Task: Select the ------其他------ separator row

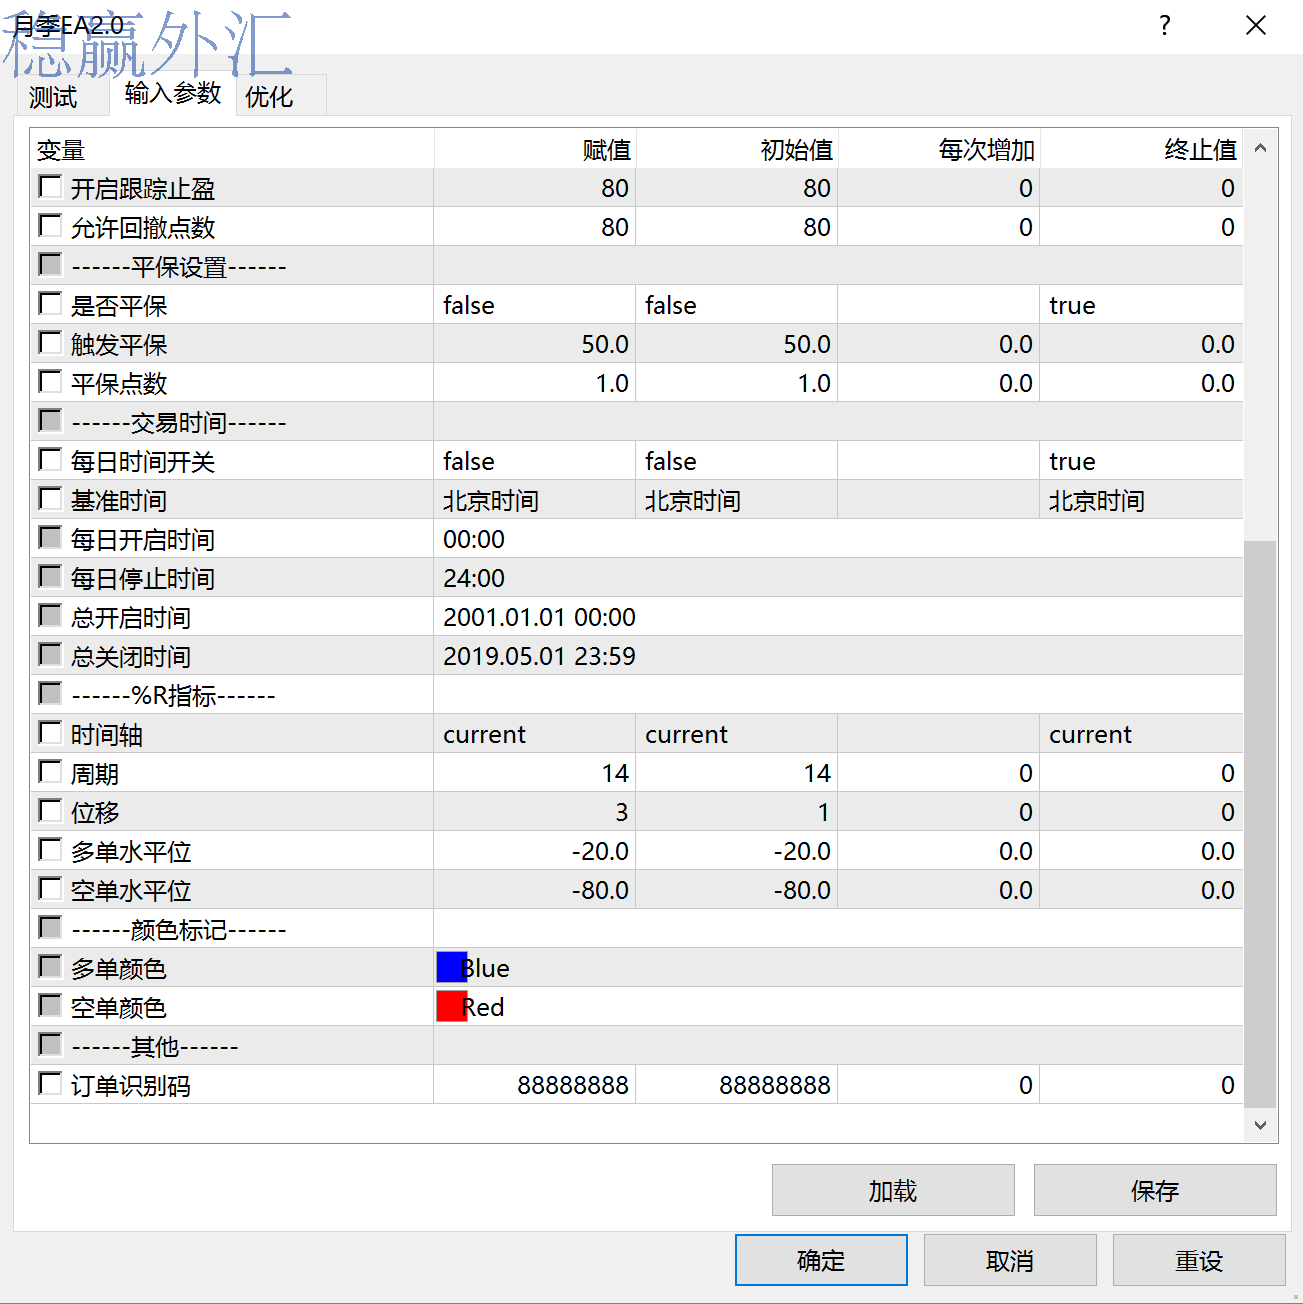Action: pos(637,1045)
